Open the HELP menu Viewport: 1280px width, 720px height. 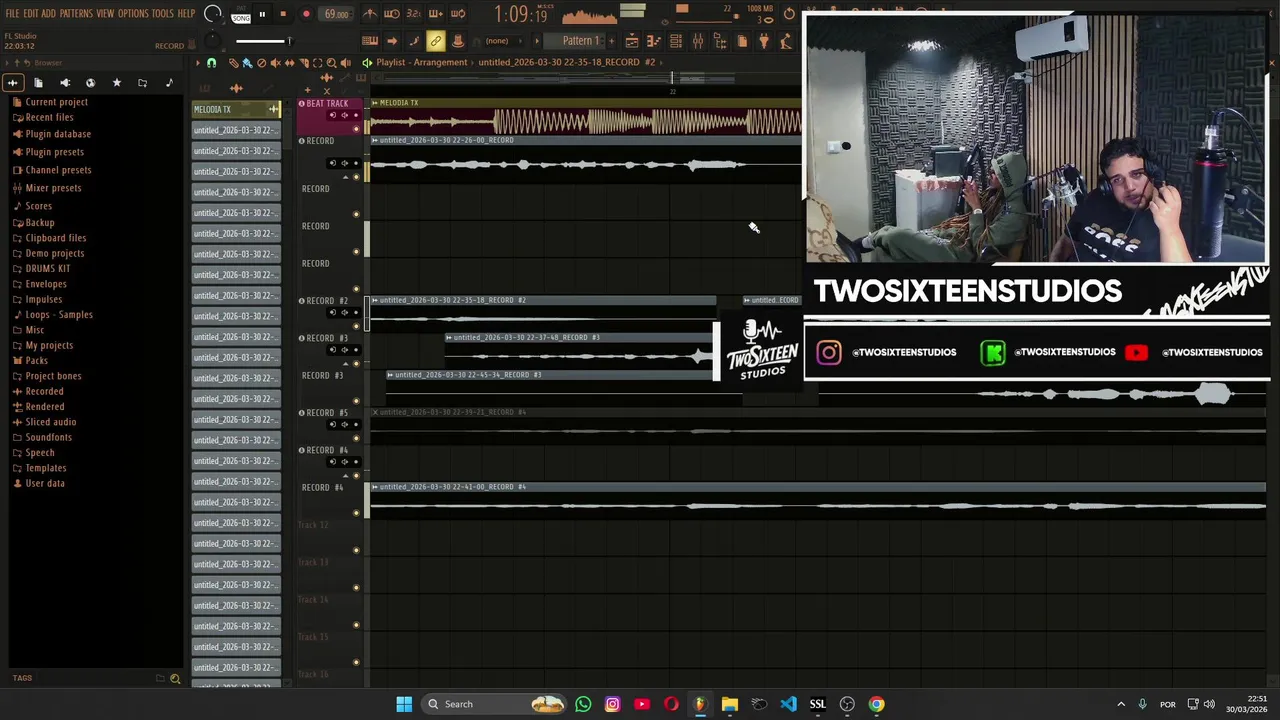(186, 14)
